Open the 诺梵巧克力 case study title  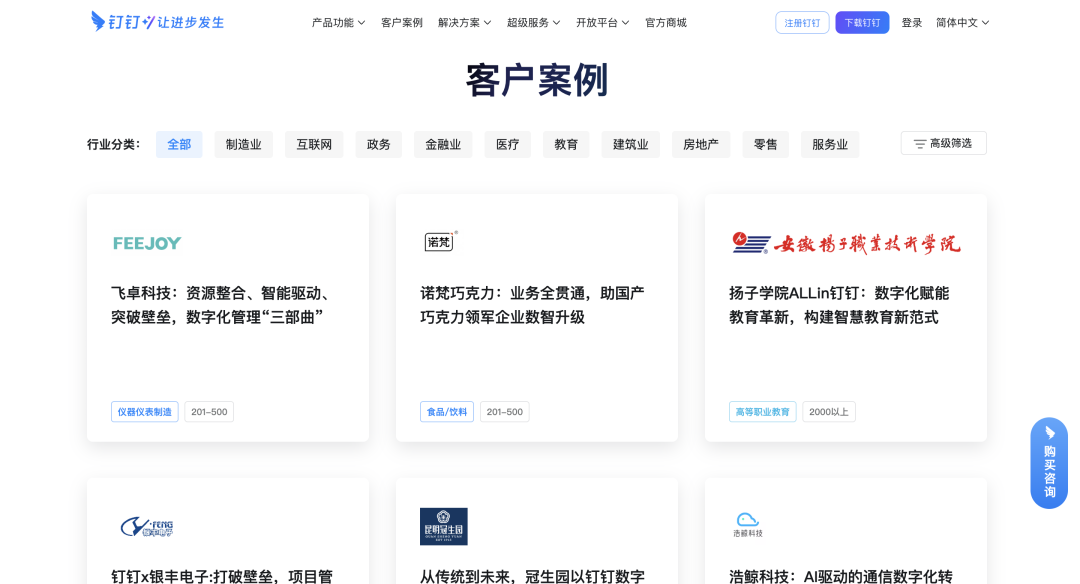coord(532,305)
